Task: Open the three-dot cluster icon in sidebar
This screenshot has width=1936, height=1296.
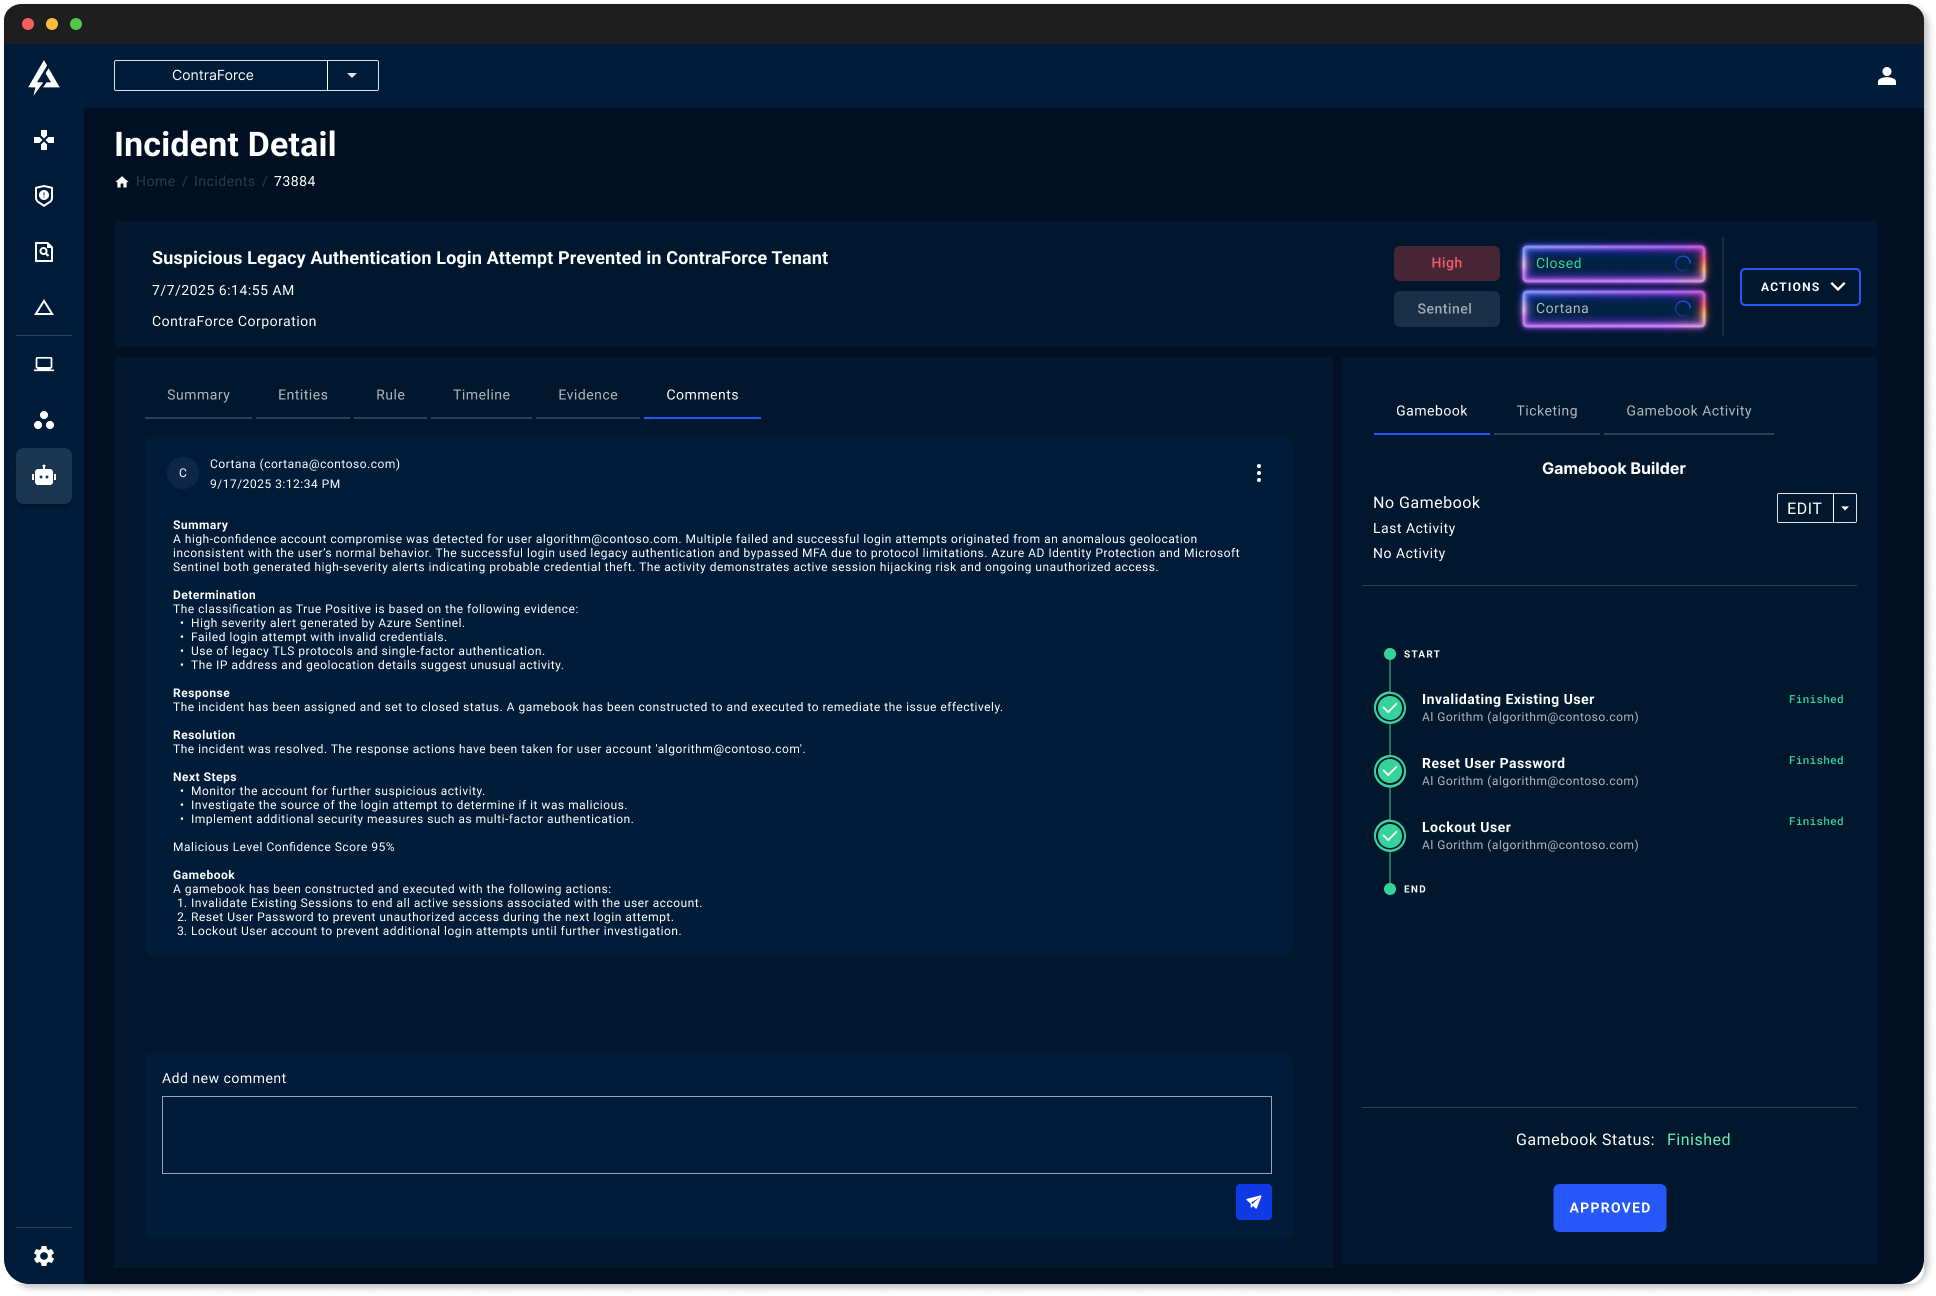Action: click(x=44, y=420)
